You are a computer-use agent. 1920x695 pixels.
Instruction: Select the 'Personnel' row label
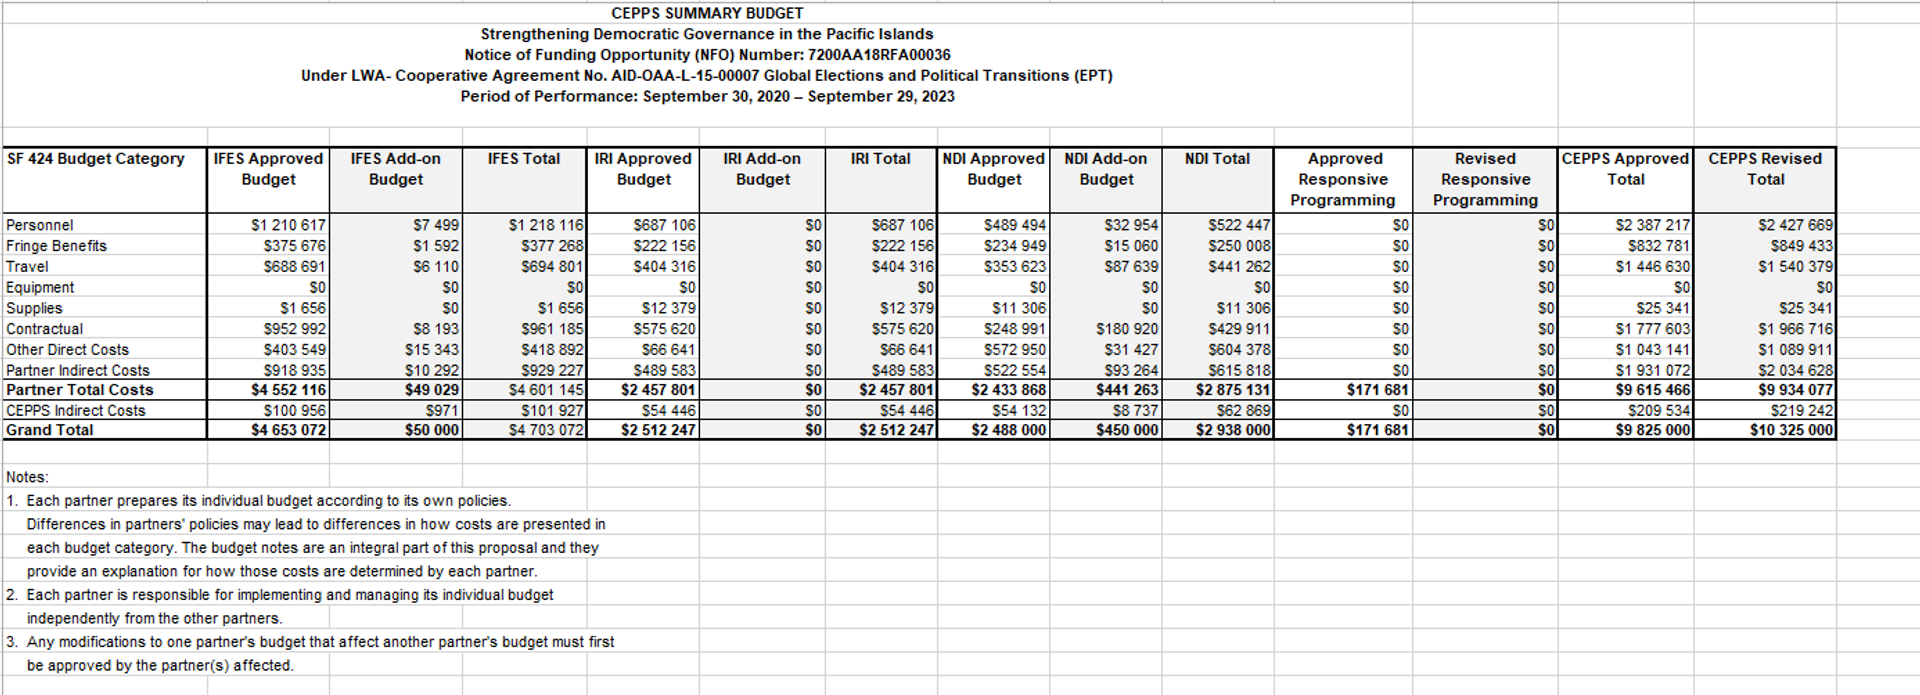pyautogui.click(x=39, y=225)
